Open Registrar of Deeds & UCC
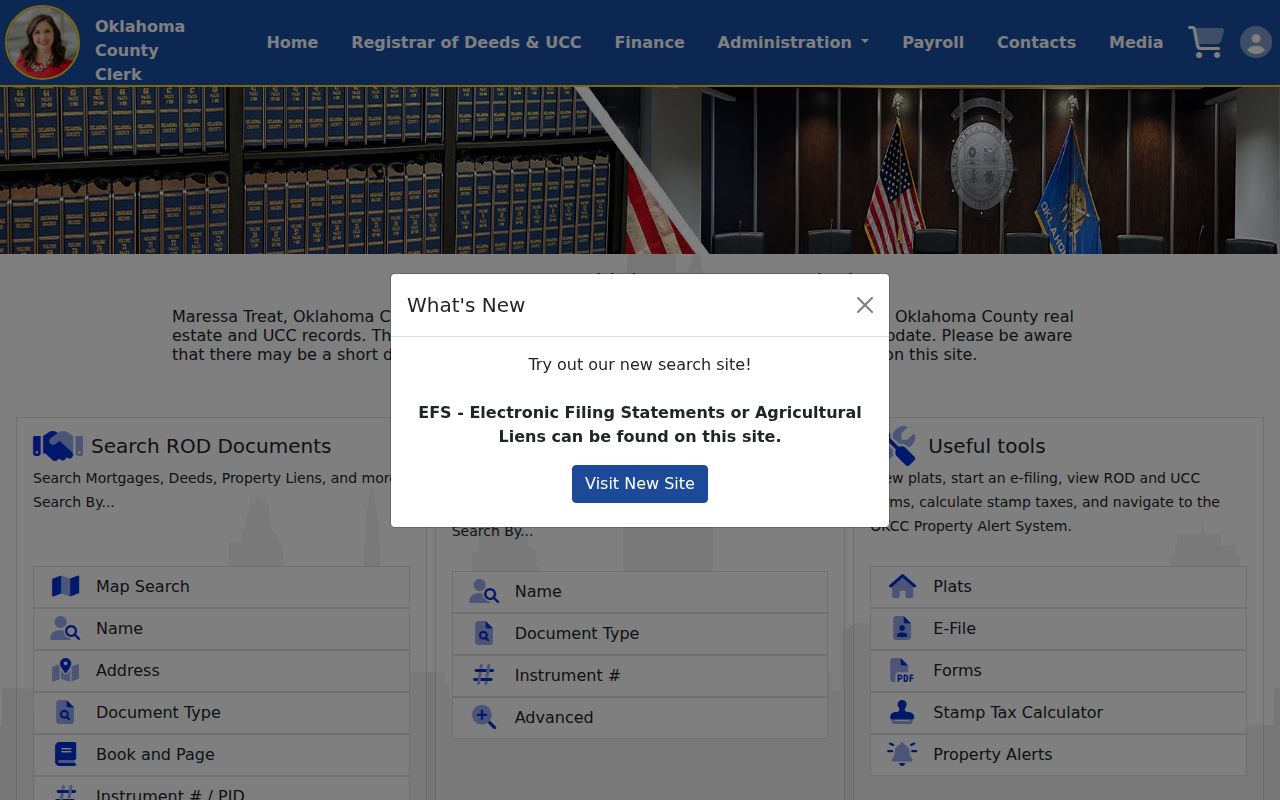This screenshot has height=800, width=1280. click(x=466, y=42)
